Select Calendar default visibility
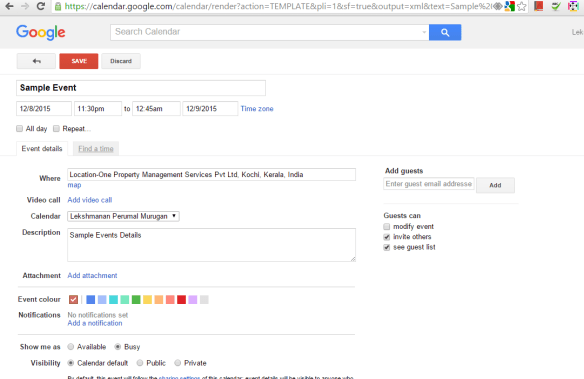Screen dimensions: 584x379 (x=71, y=363)
